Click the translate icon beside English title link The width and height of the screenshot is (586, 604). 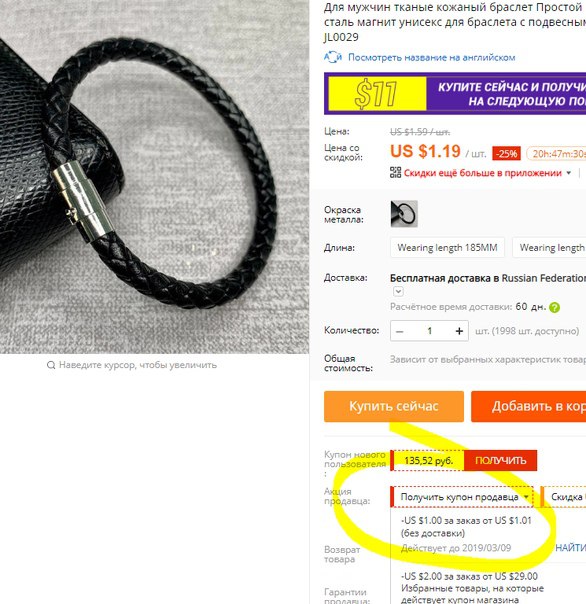coord(332,57)
